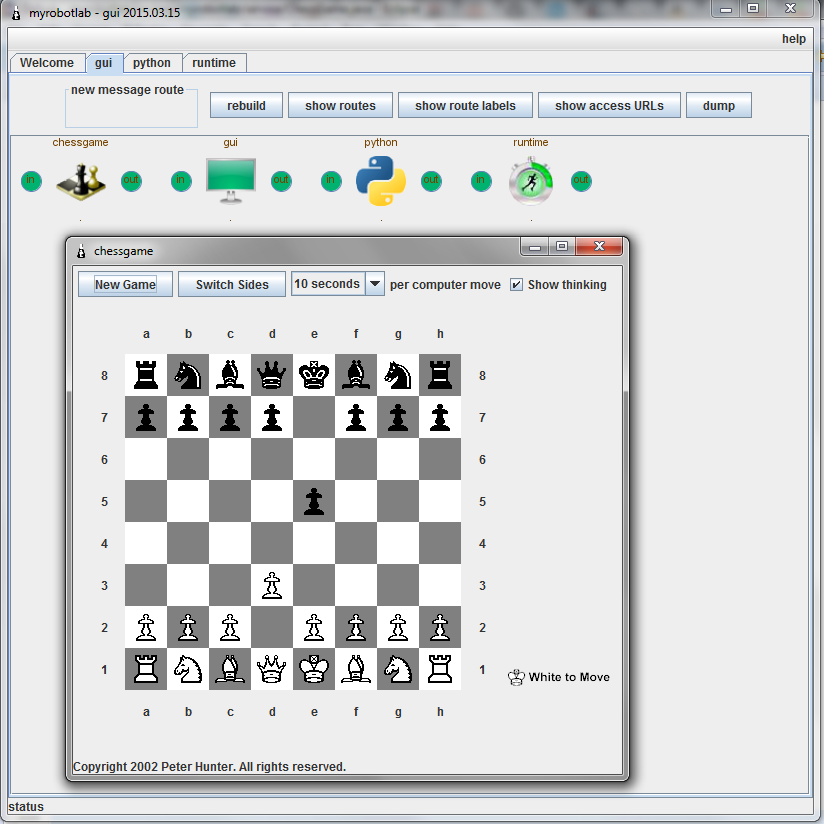Image resolution: width=824 pixels, height=824 pixels.
Task: Select the white rook on a1
Action: pos(146,669)
